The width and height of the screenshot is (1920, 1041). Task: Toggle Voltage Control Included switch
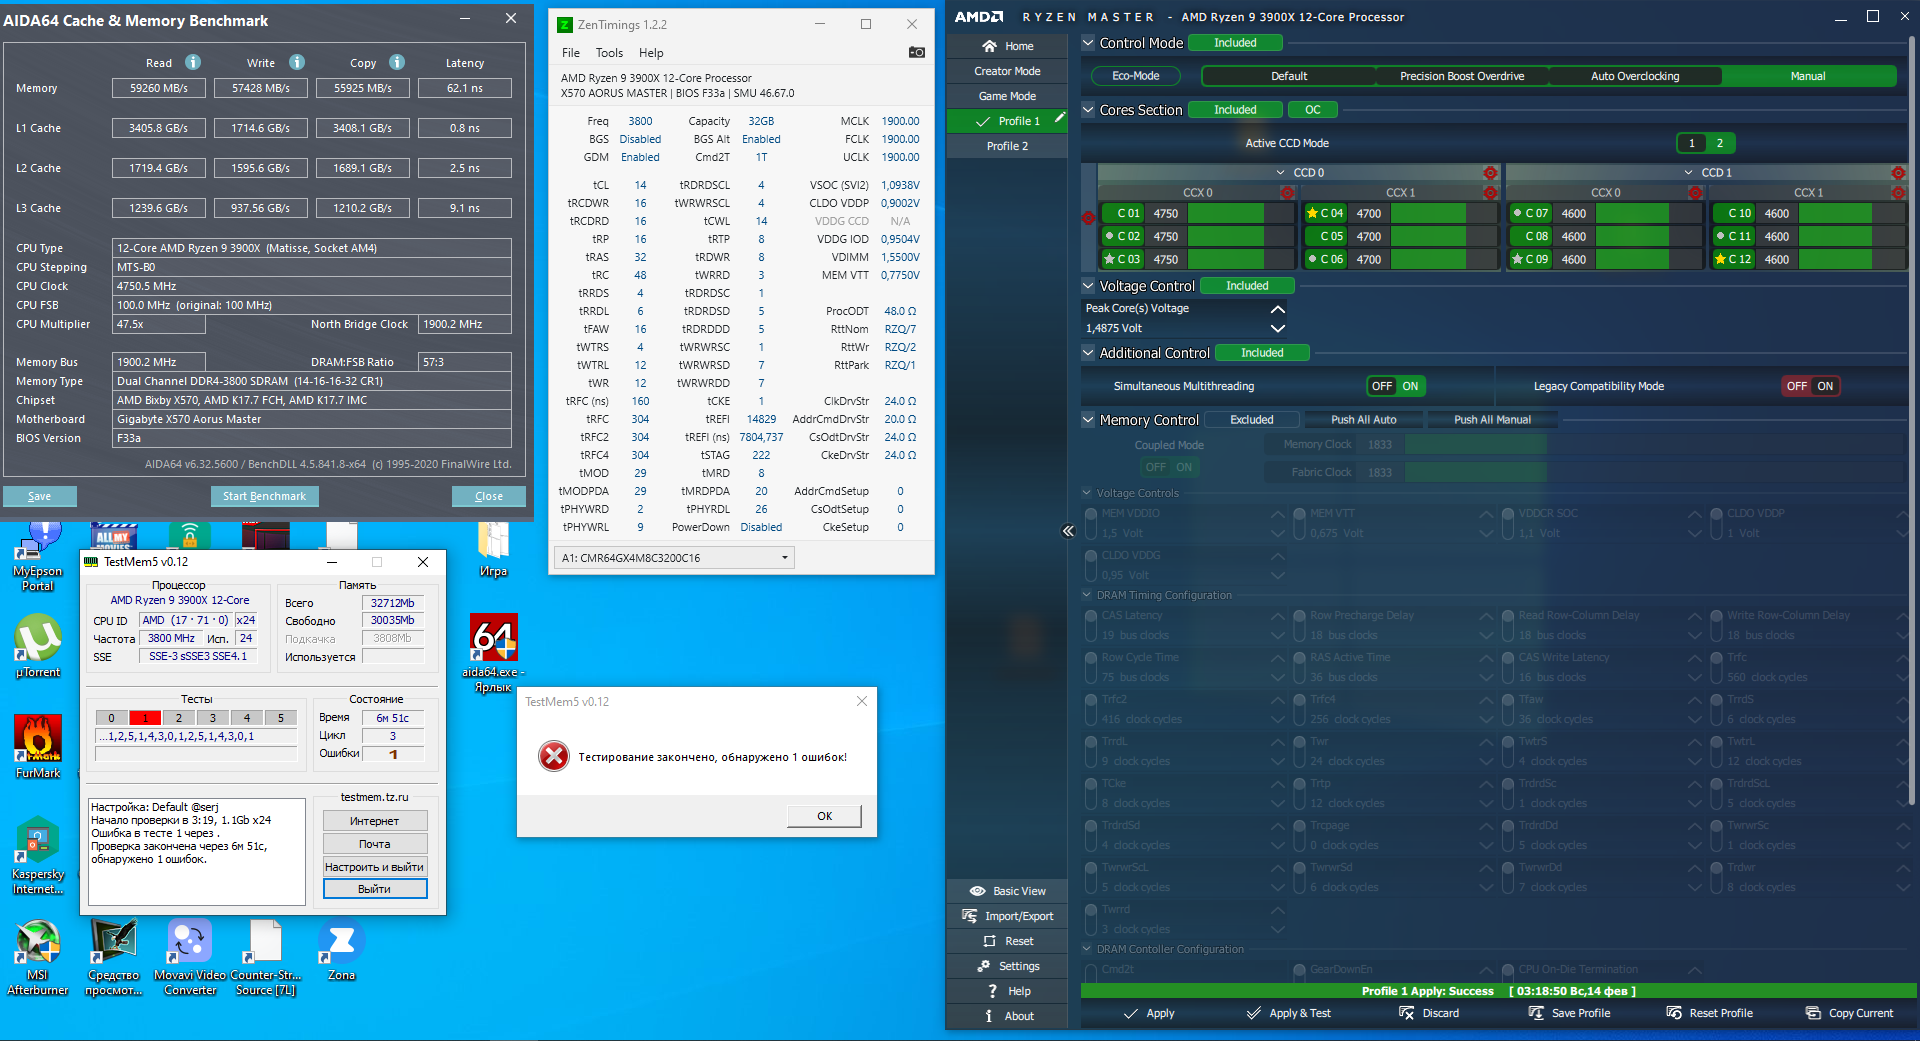point(1247,286)
